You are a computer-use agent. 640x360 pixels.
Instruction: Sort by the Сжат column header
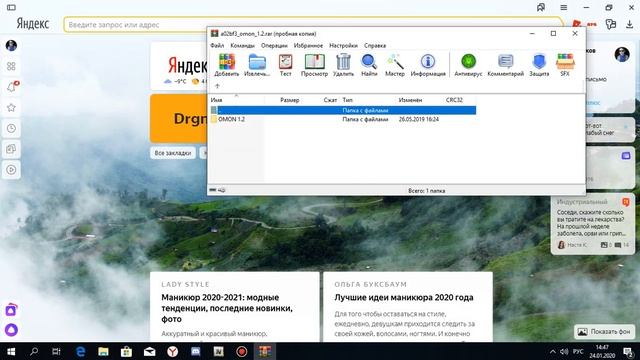[330, 100]
